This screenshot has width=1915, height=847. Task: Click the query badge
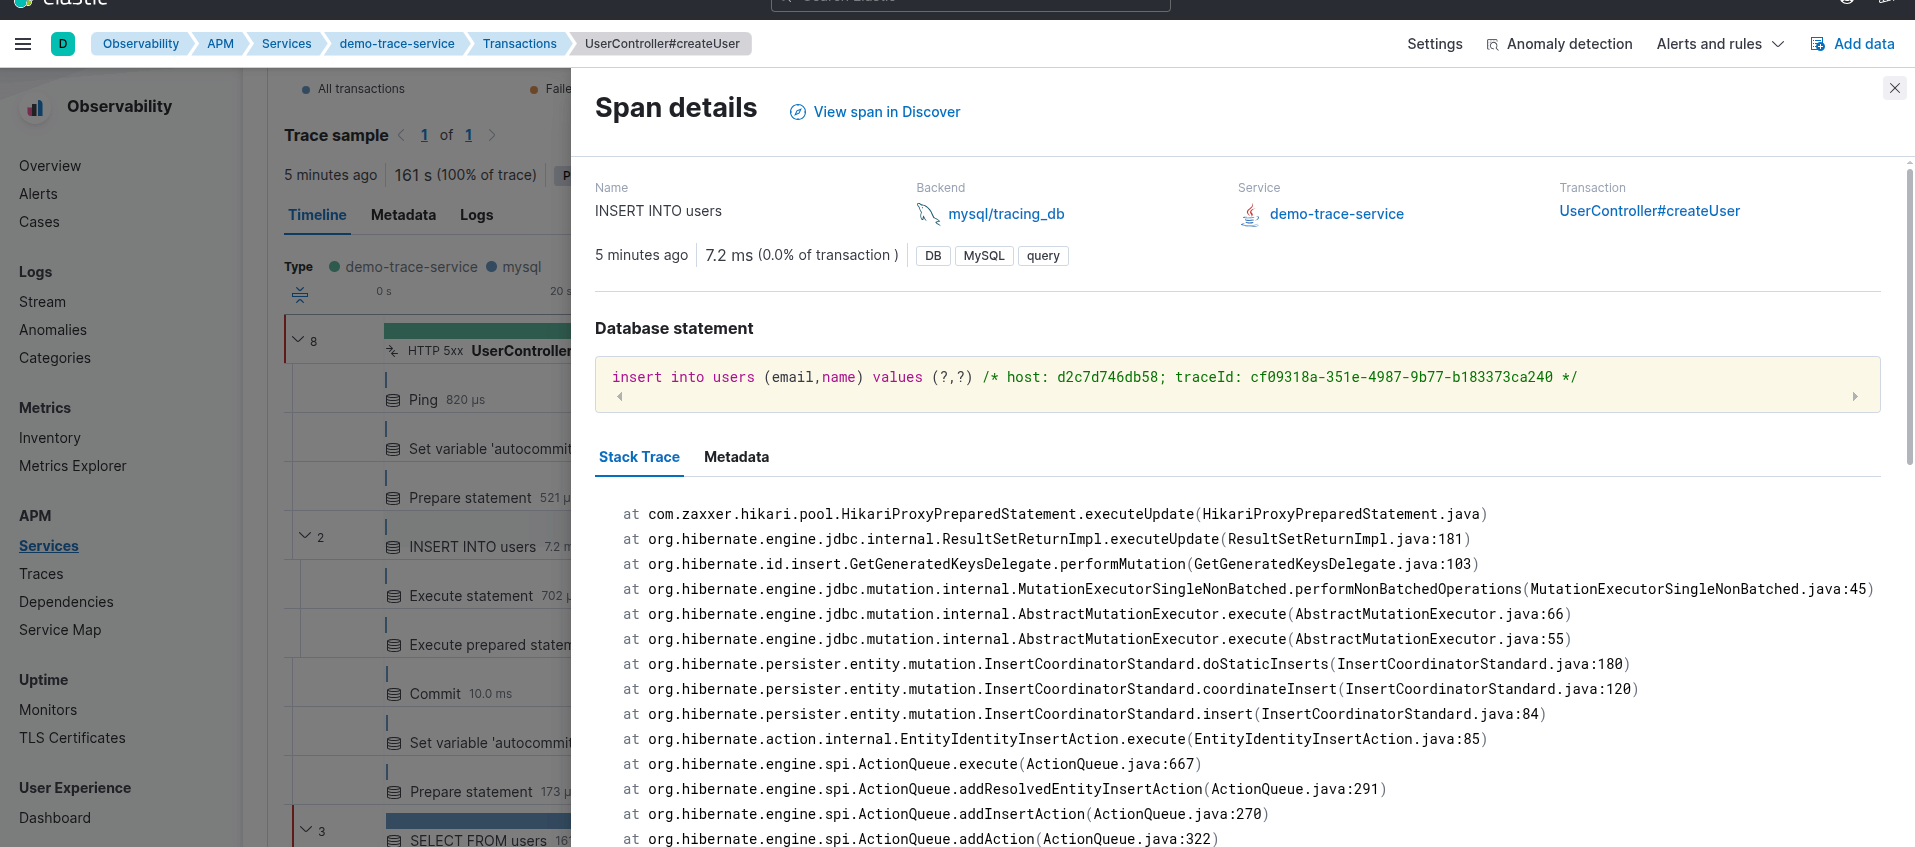(1043, 256)
